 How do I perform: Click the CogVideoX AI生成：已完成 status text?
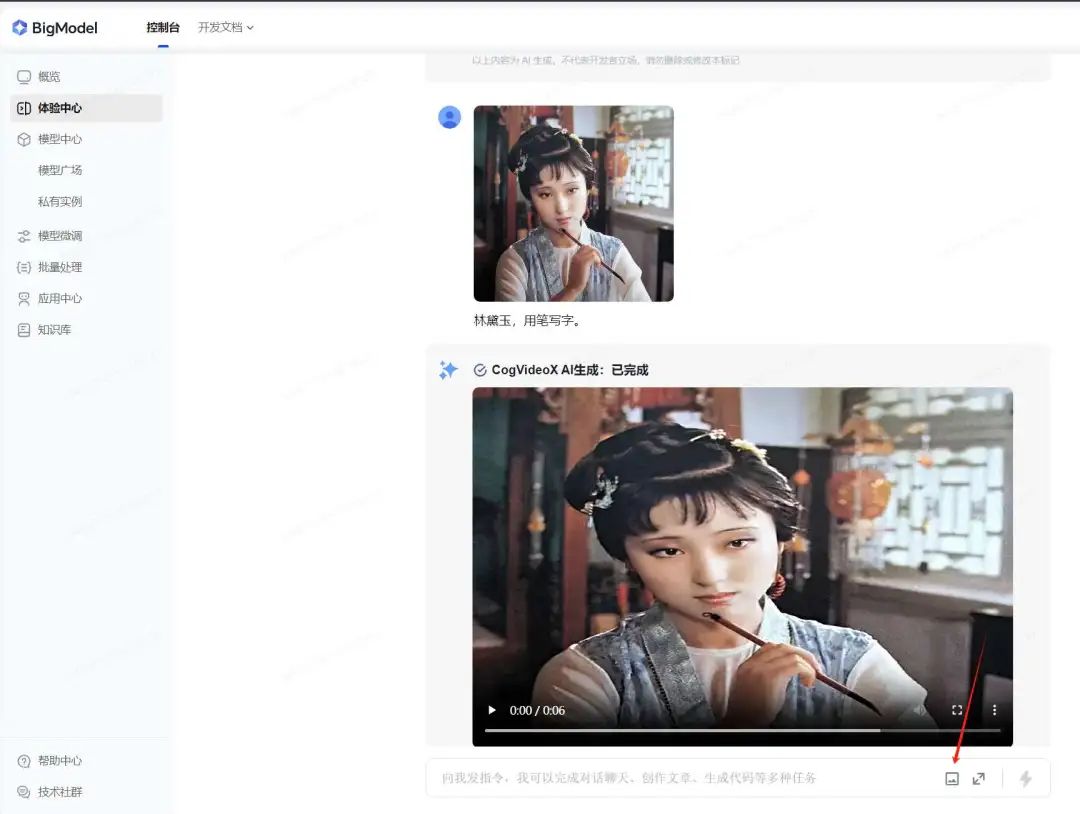pos(570,371)
